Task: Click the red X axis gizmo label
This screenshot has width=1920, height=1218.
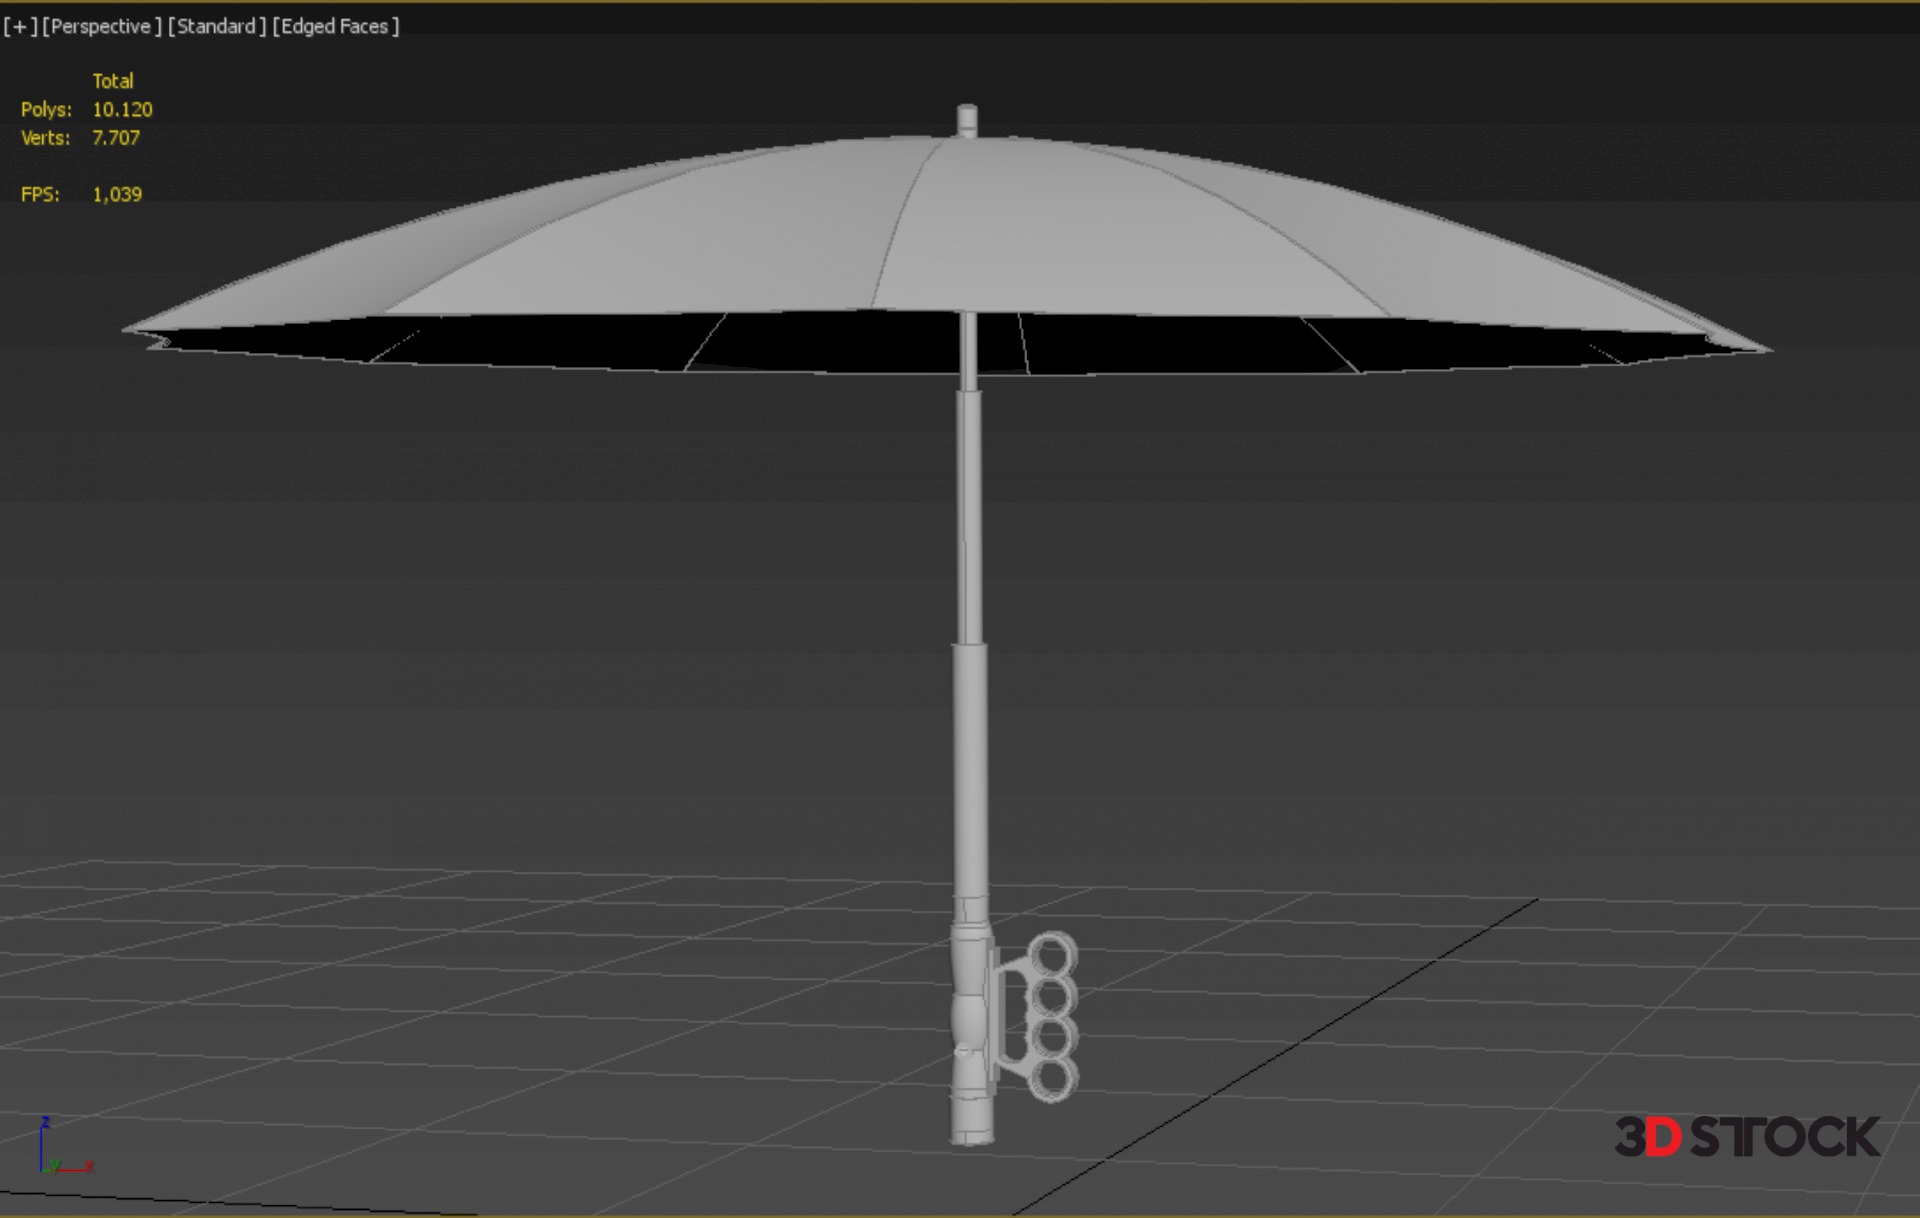Action: coord(90,1166)
